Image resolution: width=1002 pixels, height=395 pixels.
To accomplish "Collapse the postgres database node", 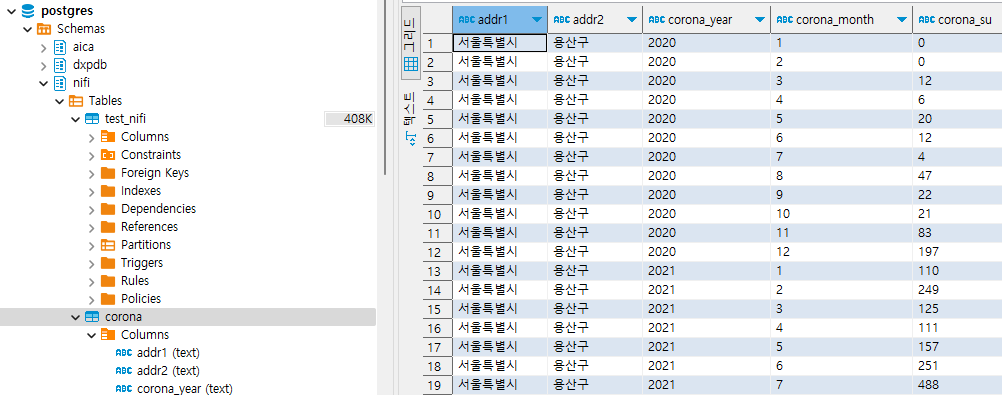I will 12,11.
